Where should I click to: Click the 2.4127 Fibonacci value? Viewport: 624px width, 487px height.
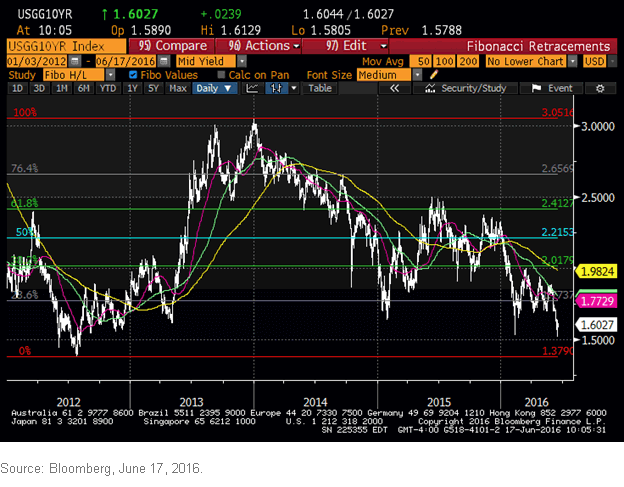click(x=558, y=203)
